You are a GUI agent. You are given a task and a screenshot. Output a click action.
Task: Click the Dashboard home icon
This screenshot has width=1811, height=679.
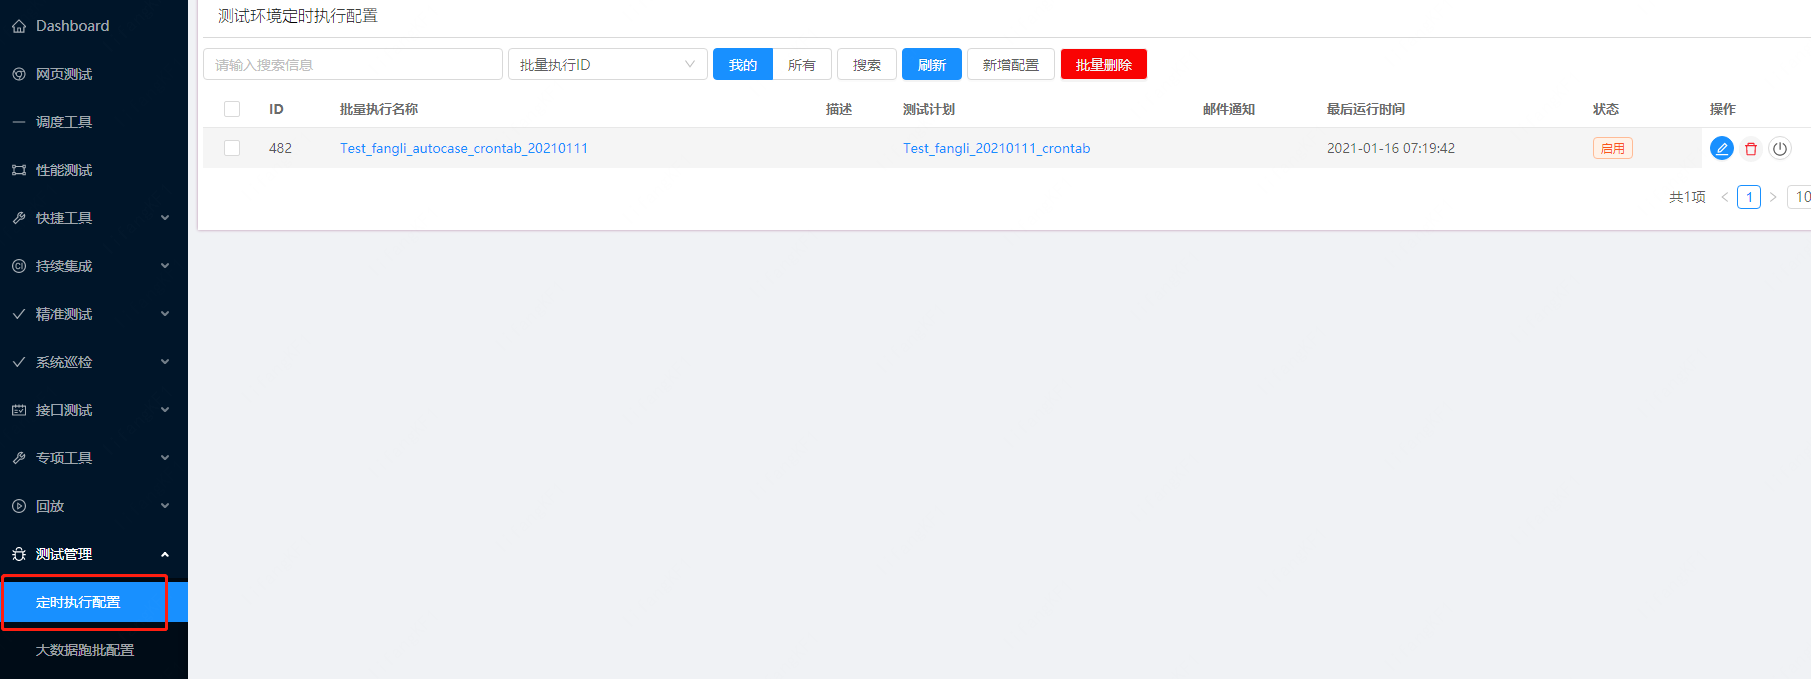[x=19, y=26]
